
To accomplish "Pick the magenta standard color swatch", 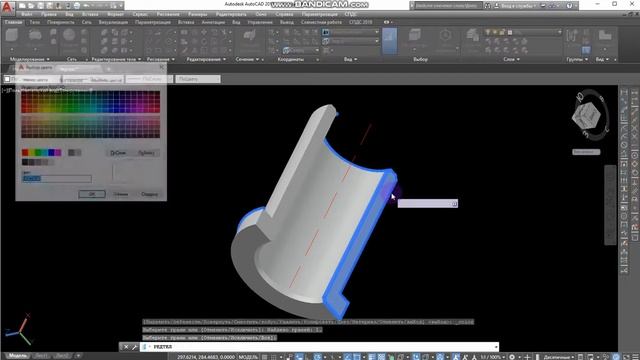I will tap(58, 153).
